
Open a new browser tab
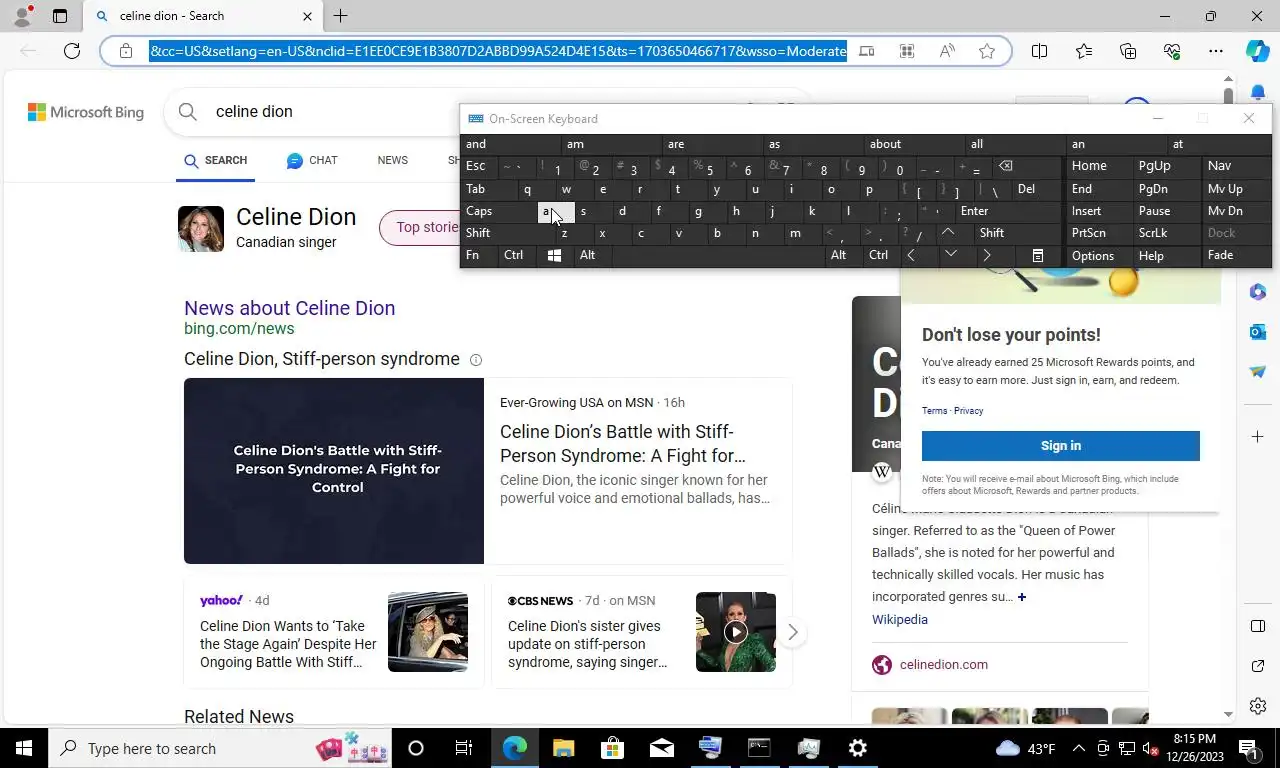(340, 16)
